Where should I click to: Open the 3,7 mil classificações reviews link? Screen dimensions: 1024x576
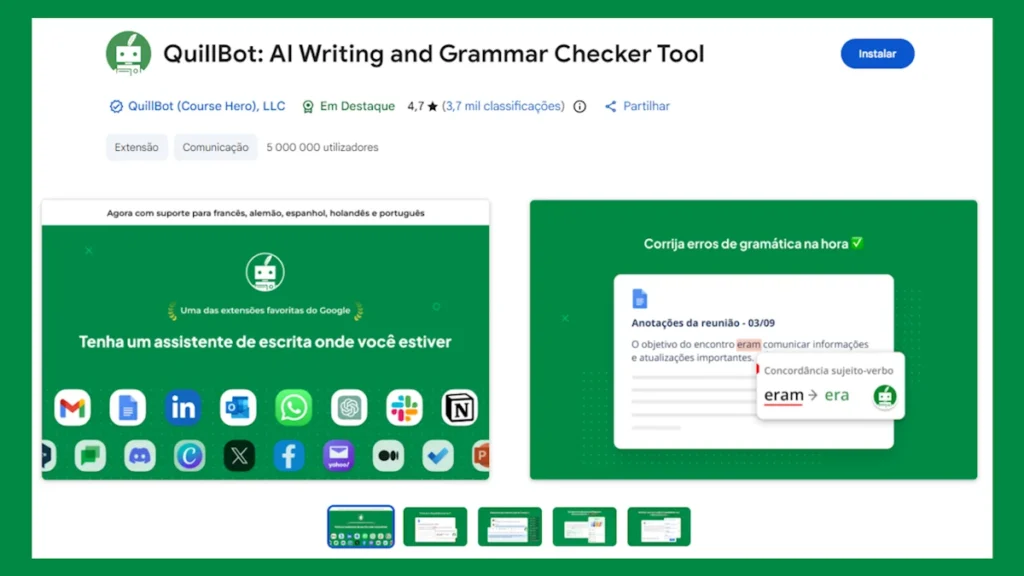503,106
